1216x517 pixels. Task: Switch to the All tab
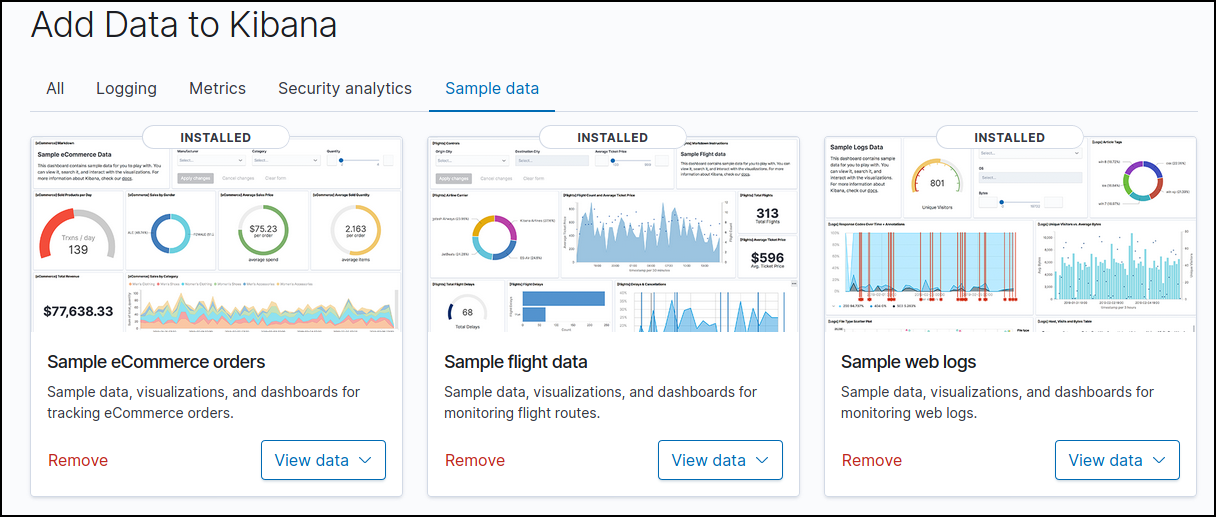55,88
